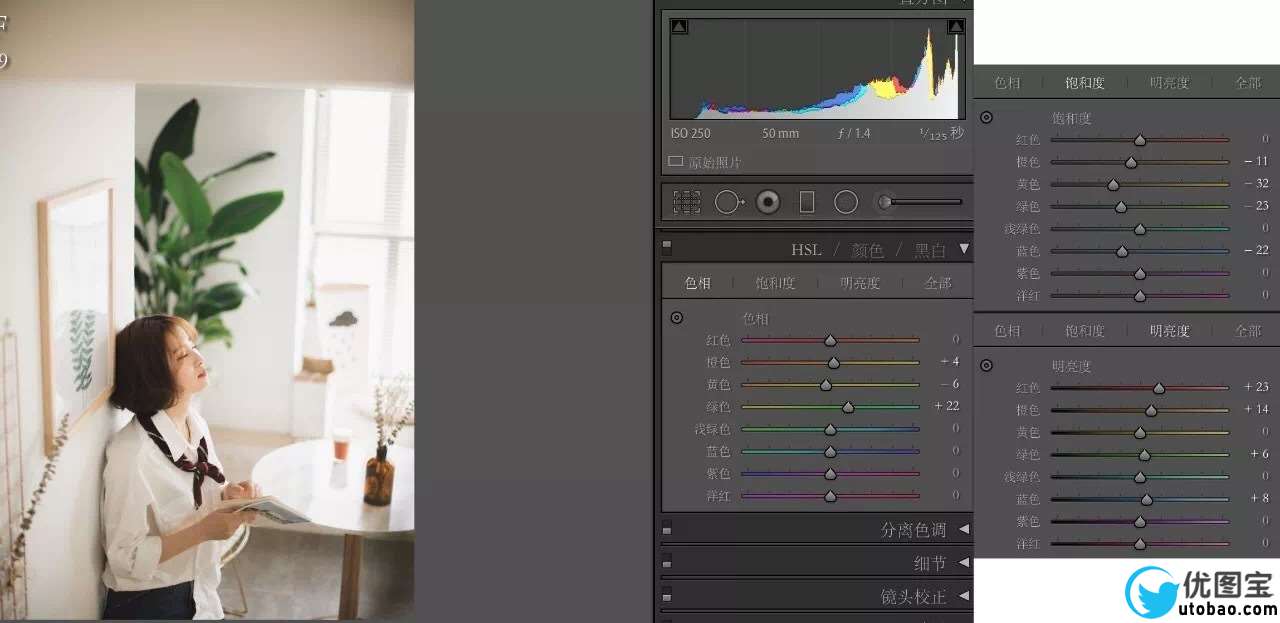1280x623 pixels.
Task: Click the hue value '+ 4' for 橙色
Action: pyautogui.click(x=950, y=361)
